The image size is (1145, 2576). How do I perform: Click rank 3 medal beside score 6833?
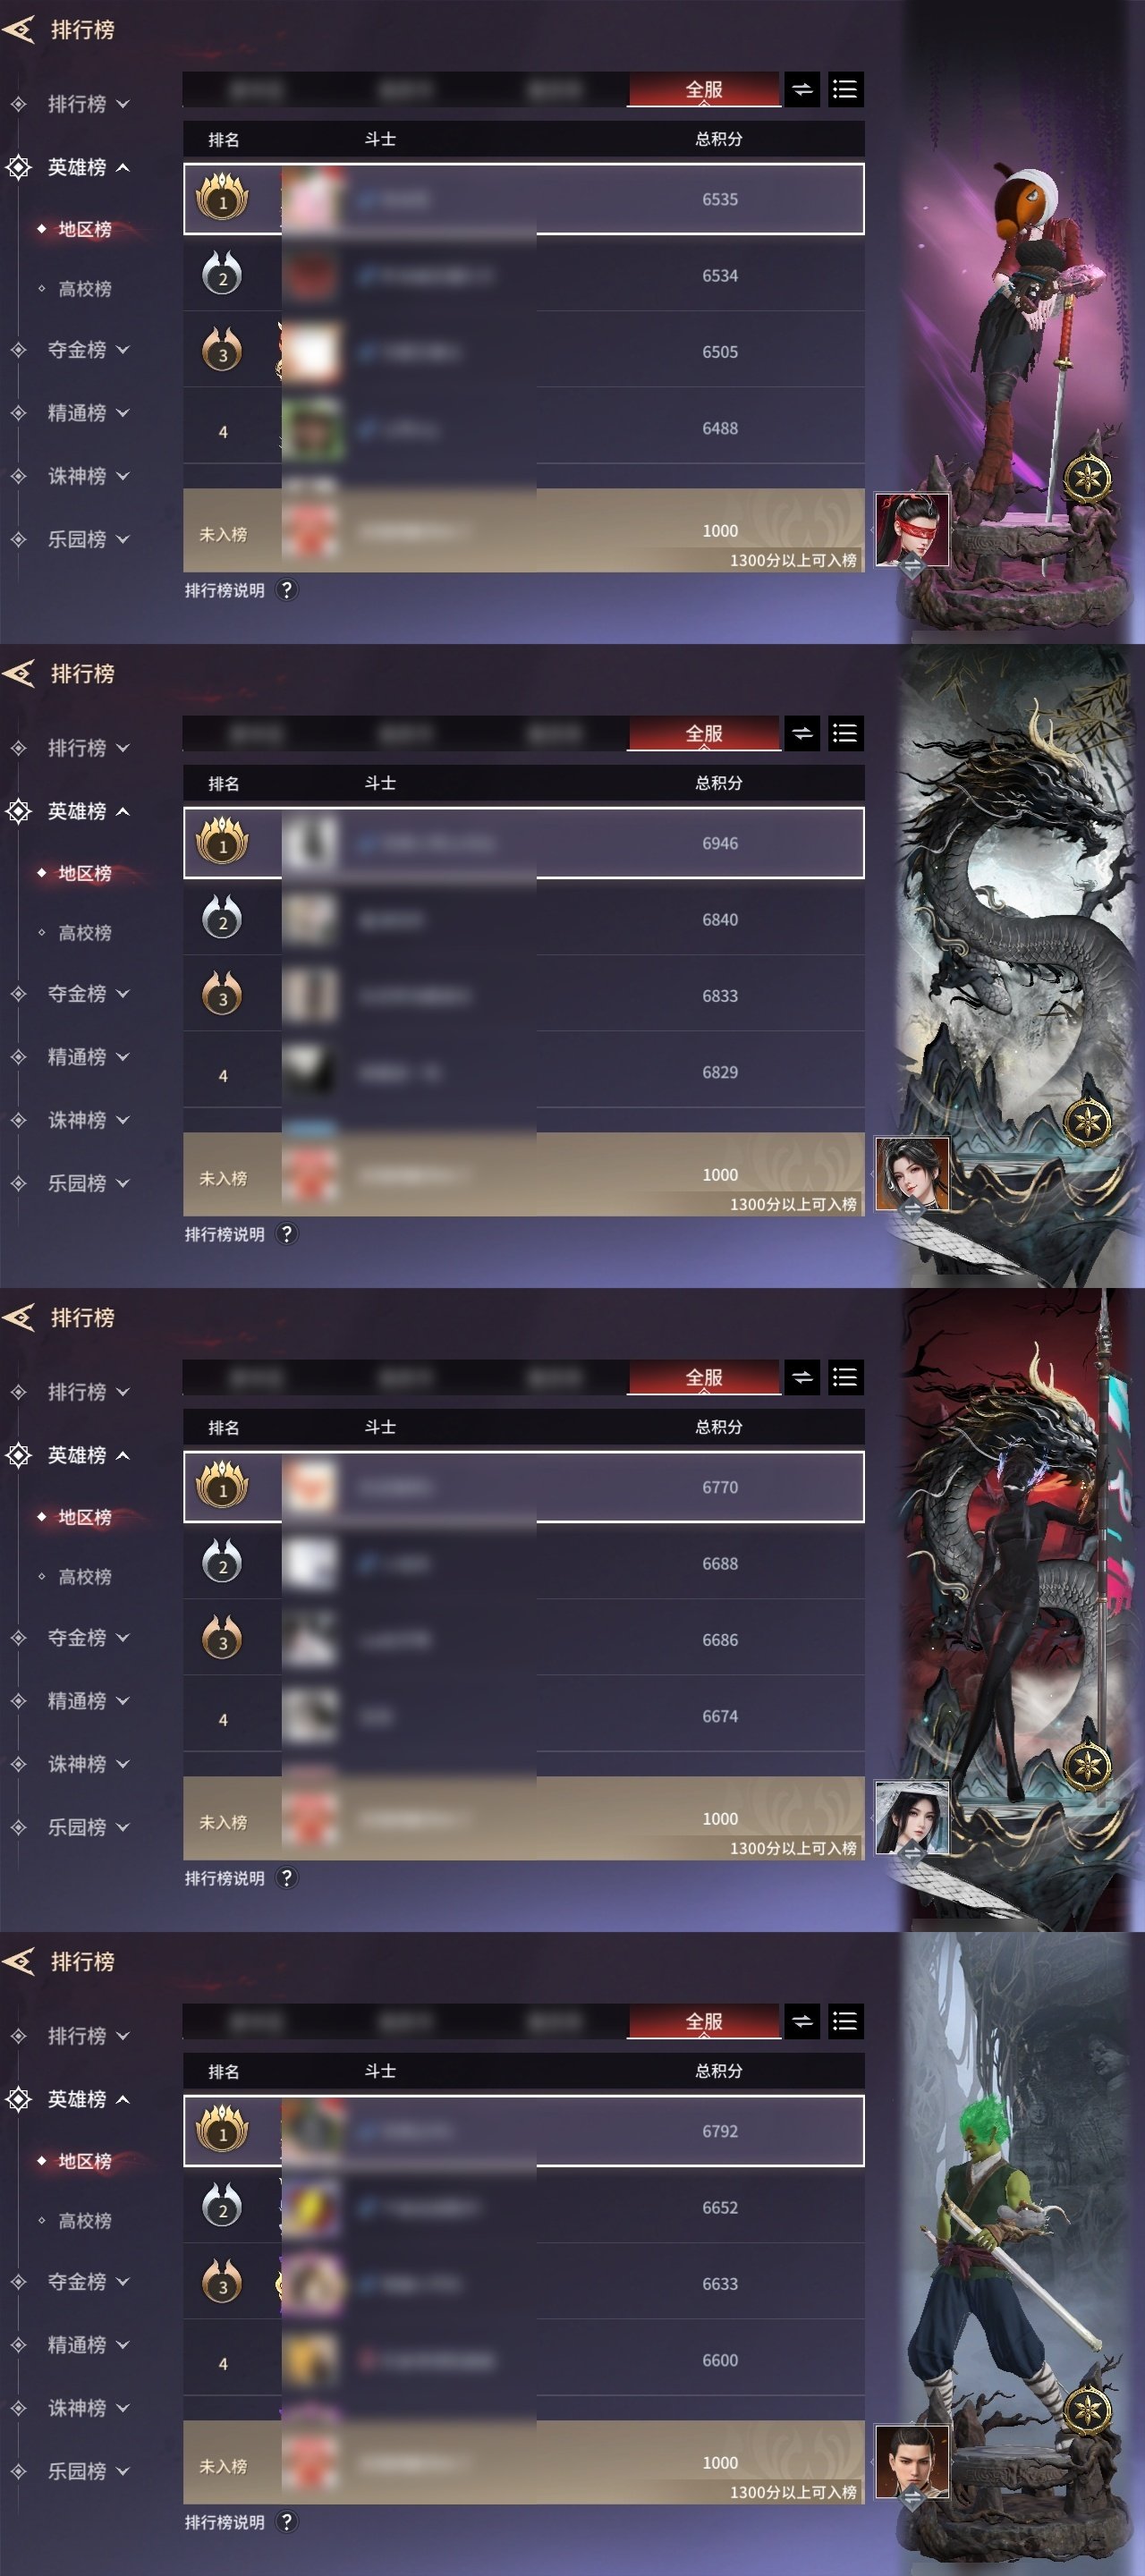click(x=222, y=993)
